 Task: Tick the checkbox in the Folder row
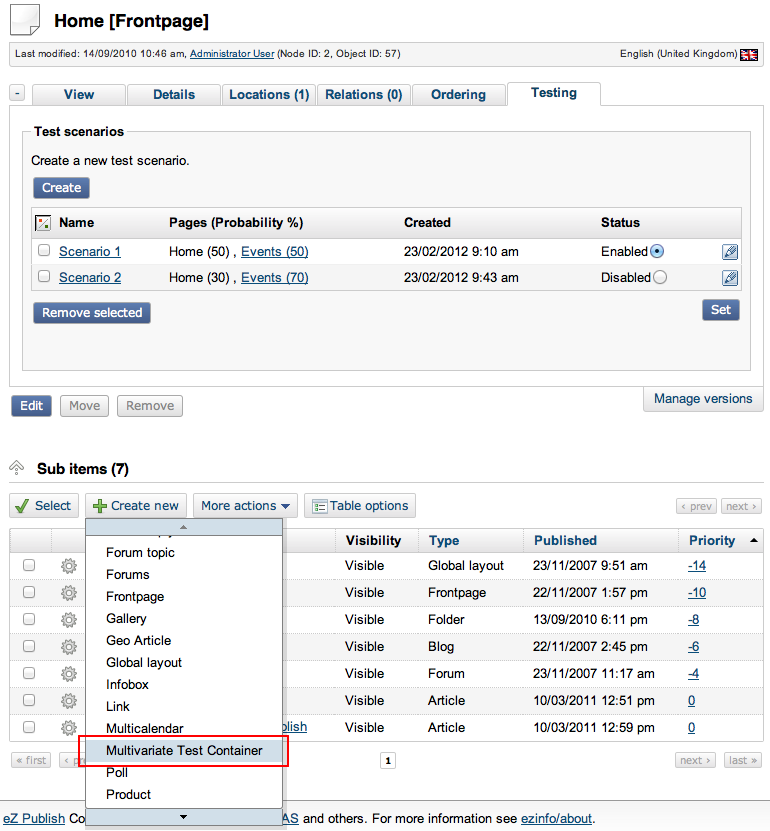click(x=29, y=620)
